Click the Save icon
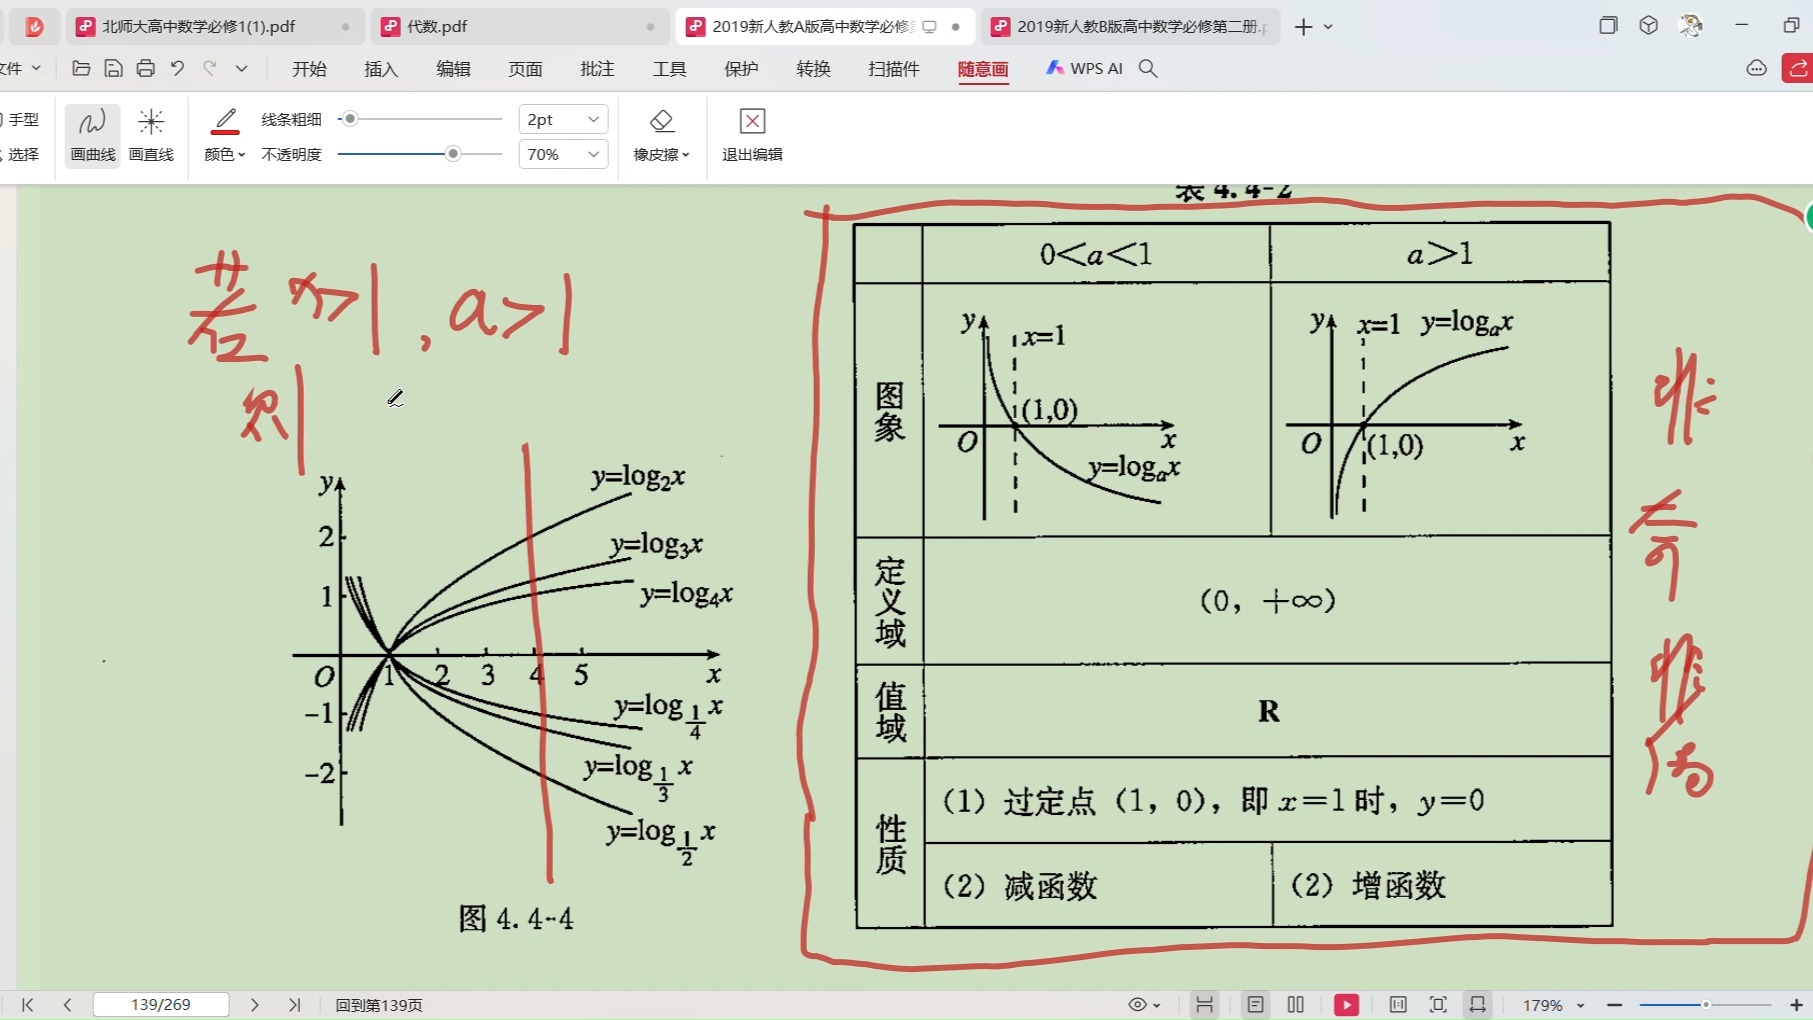Screen dimensions: 1813x1020 [x=113, y=68]
